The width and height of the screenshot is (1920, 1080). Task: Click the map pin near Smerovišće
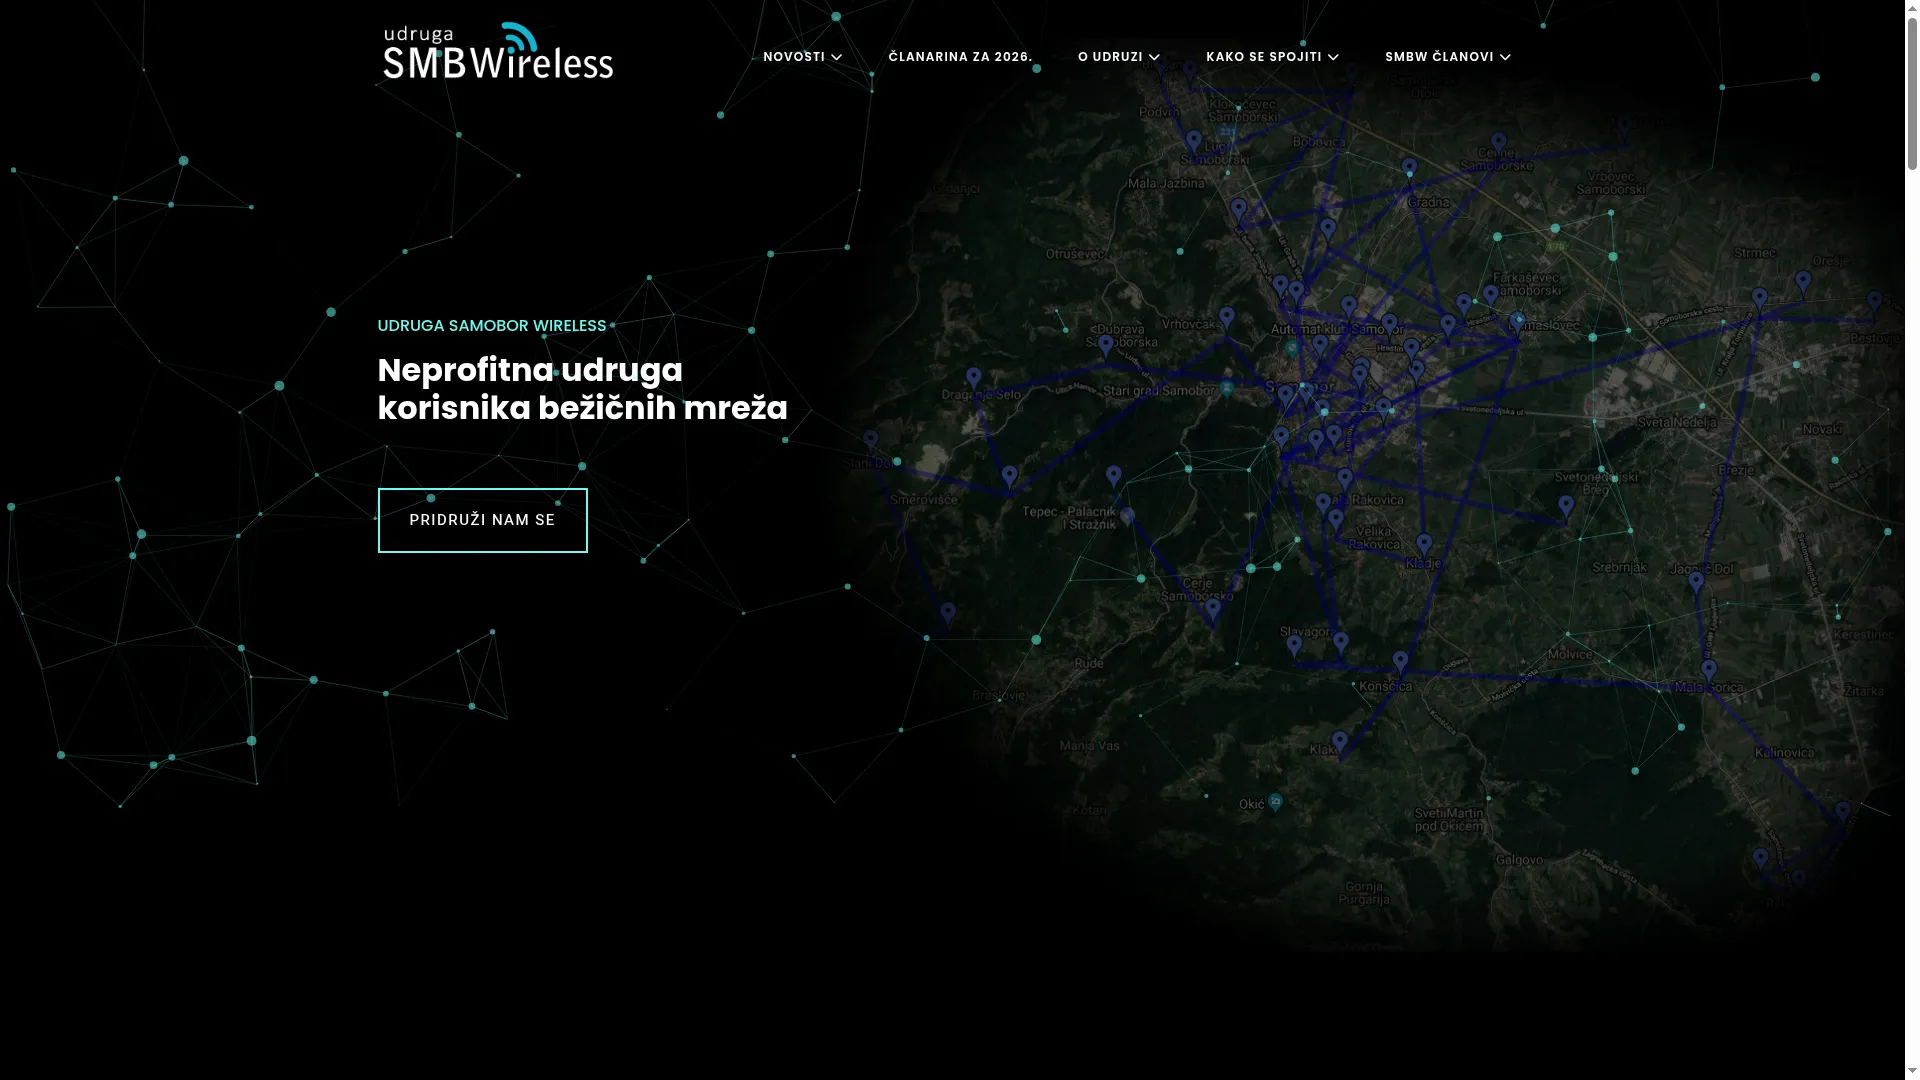point(1010,477)
